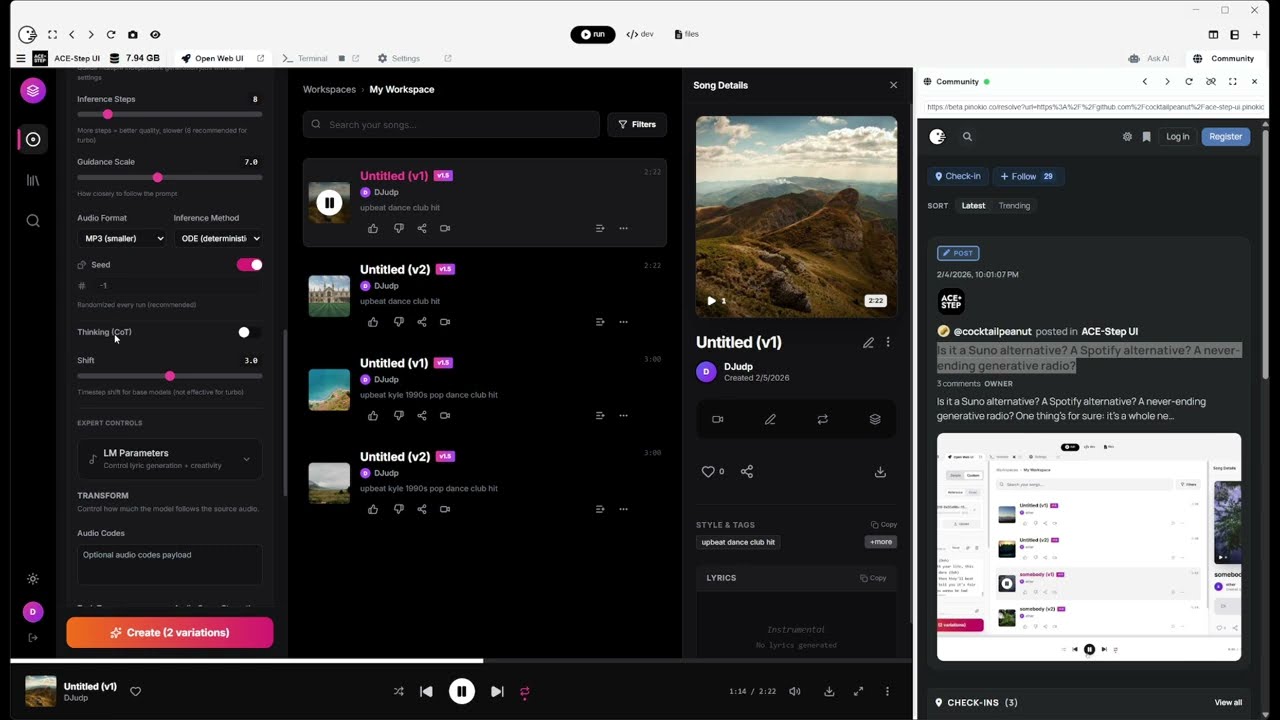Pause playback in the bottom player
This screenshot has width=1280, height=720.
[461, 691]
